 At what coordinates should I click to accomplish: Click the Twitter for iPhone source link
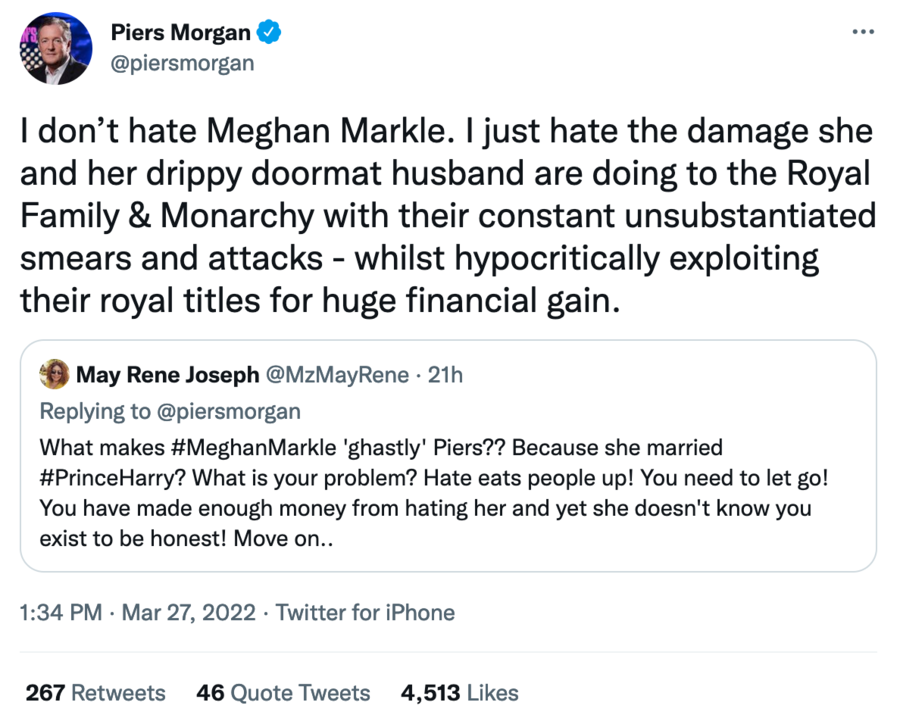point(365,612)
